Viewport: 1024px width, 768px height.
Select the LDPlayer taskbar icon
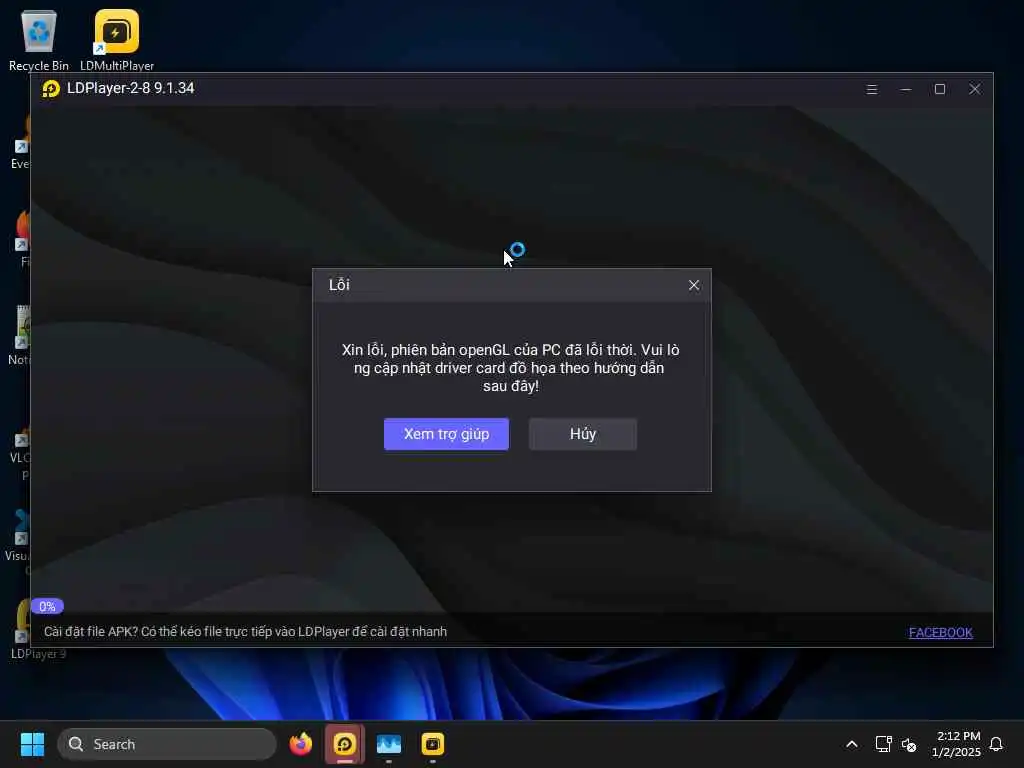[345, 744]
